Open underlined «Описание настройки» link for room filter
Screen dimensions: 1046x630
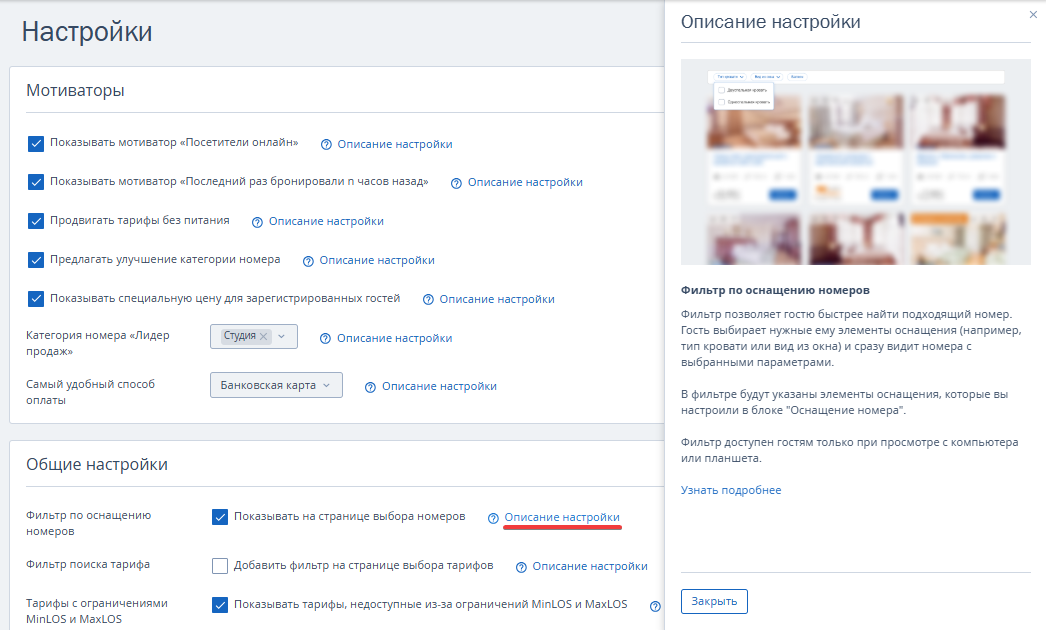(562, 517)
